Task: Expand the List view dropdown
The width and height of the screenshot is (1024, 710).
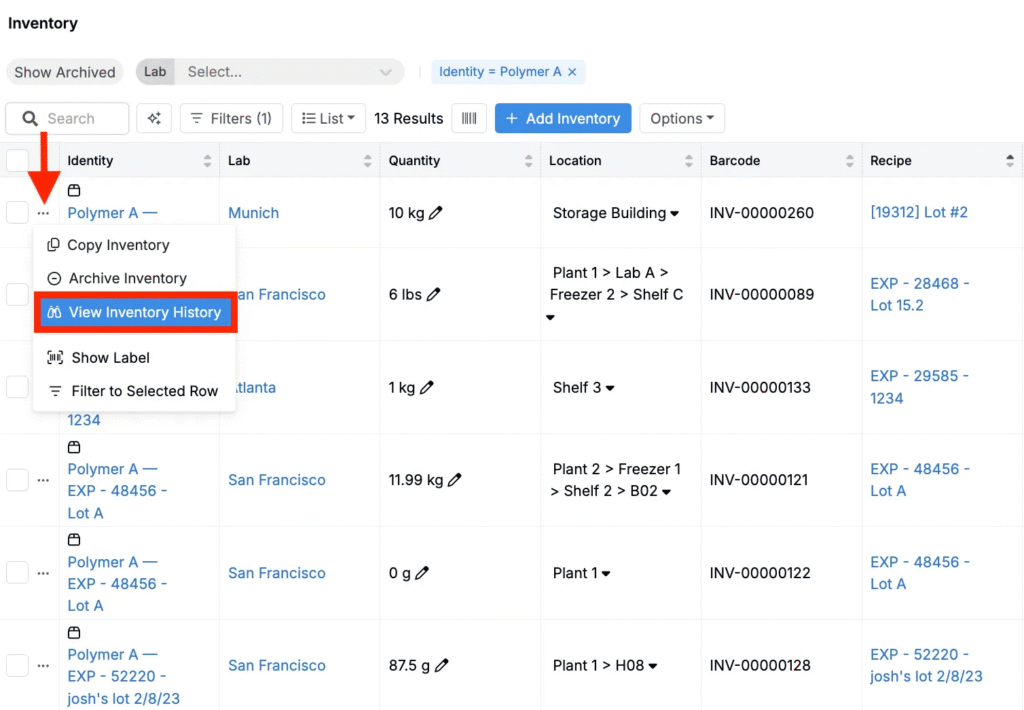Action: point(328,118)
